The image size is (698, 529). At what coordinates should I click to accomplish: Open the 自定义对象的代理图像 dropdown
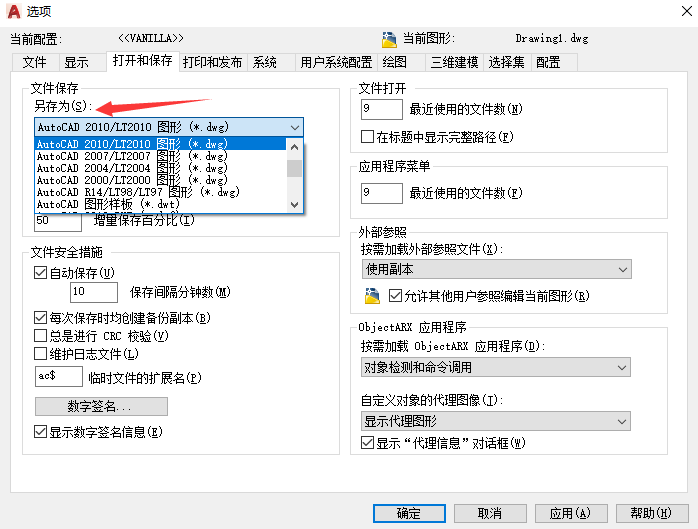point(495,421)
